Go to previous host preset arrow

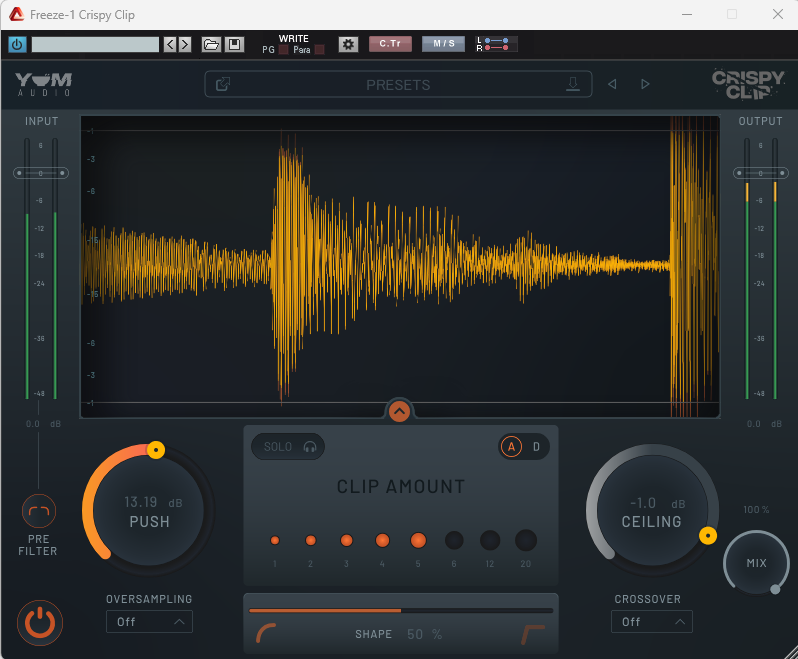(170, 45)
